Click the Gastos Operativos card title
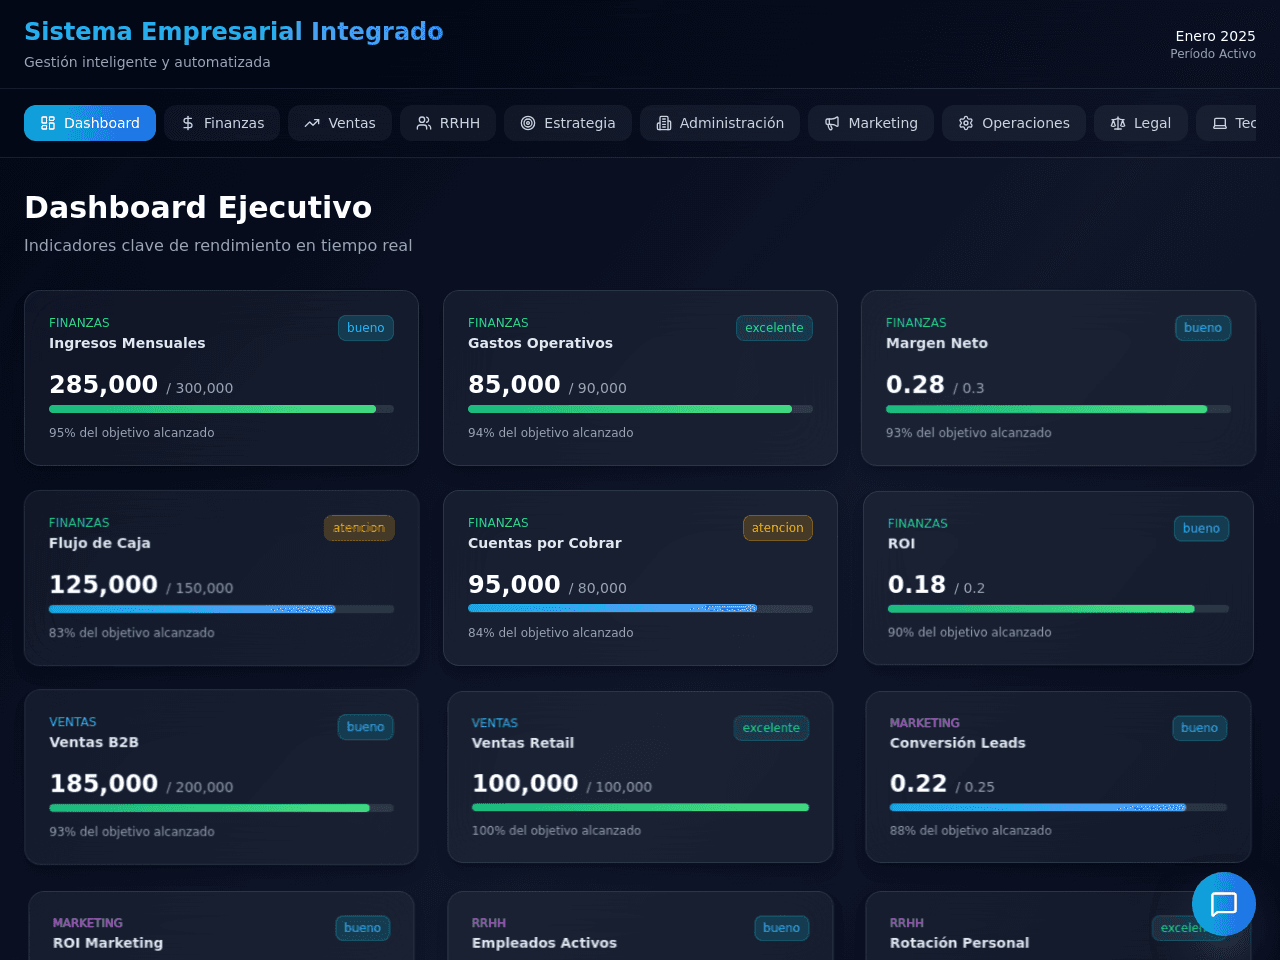 click(540, 343)
